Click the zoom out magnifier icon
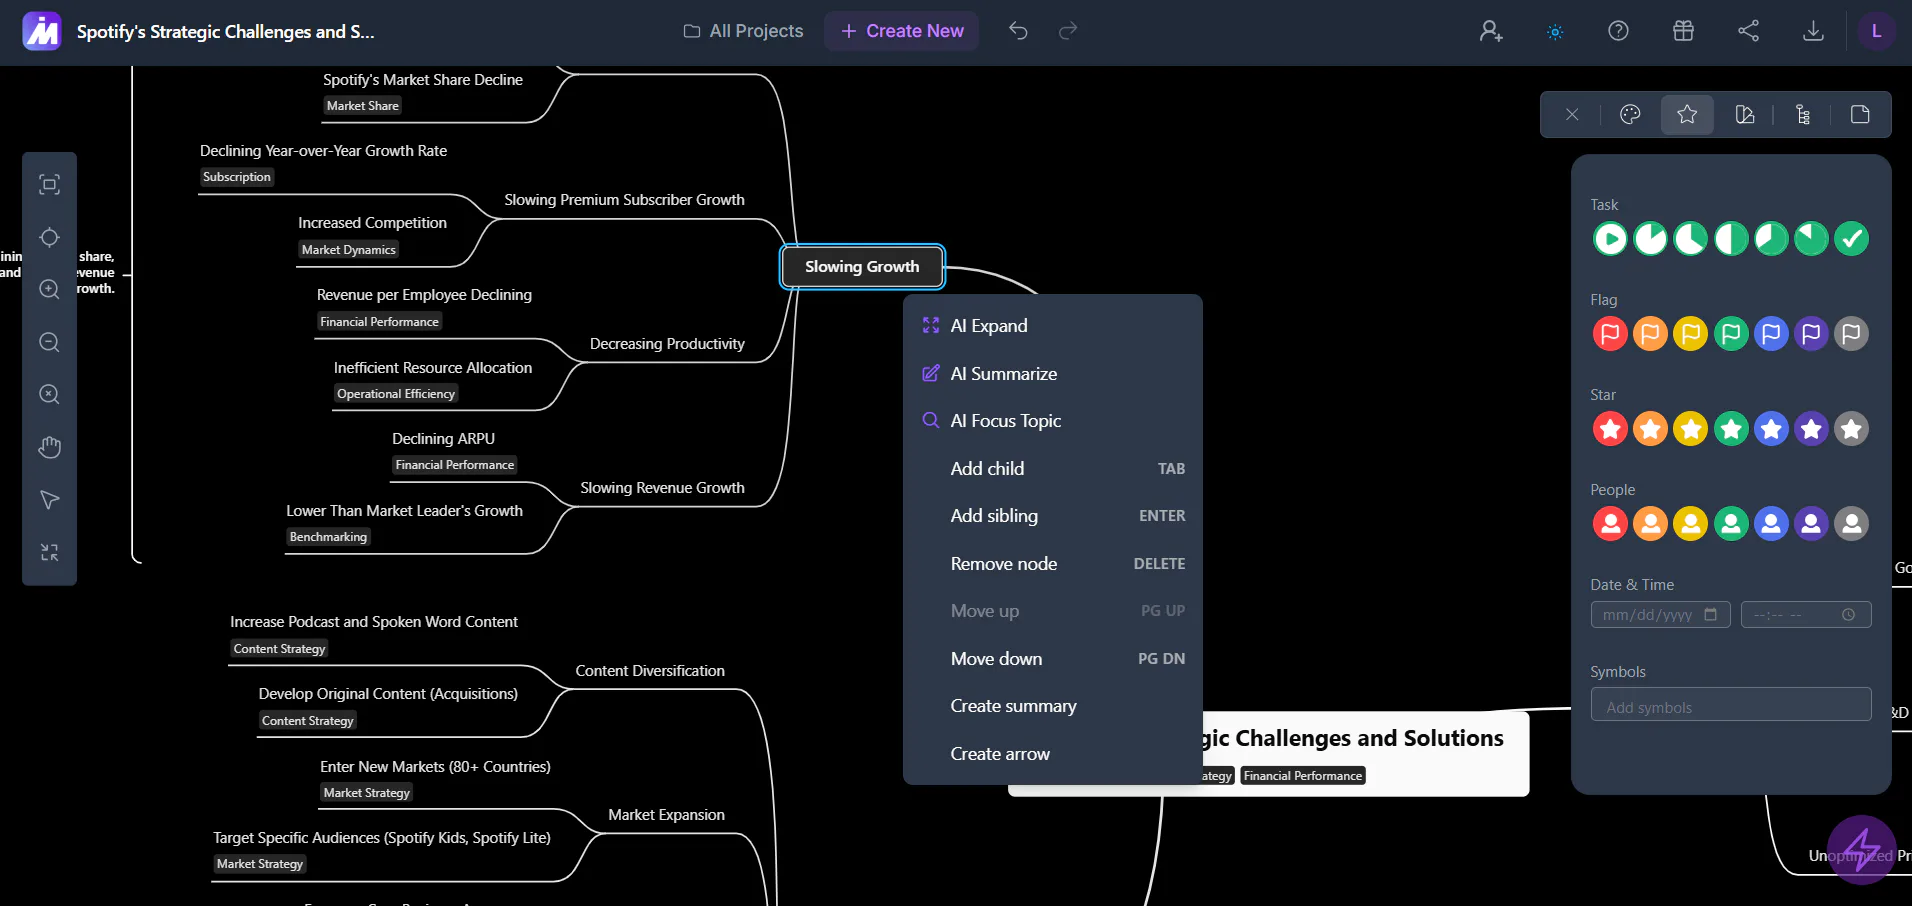Image resolution: width=1912 pixels, height=906 pixels. [x=49, y=342]
